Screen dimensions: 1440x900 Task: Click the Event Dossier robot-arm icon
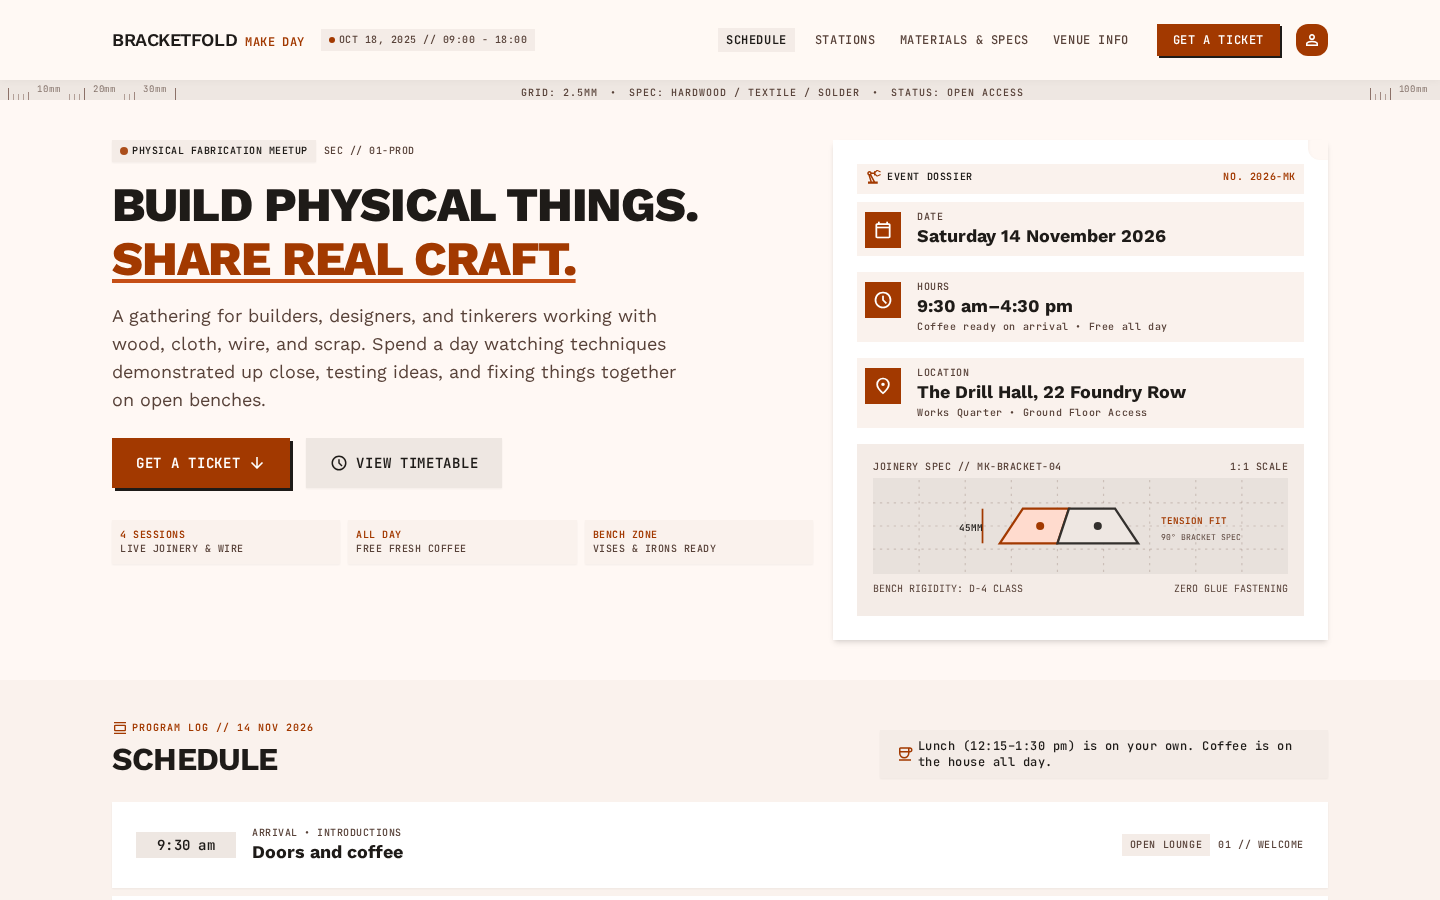tap(873, 177)
